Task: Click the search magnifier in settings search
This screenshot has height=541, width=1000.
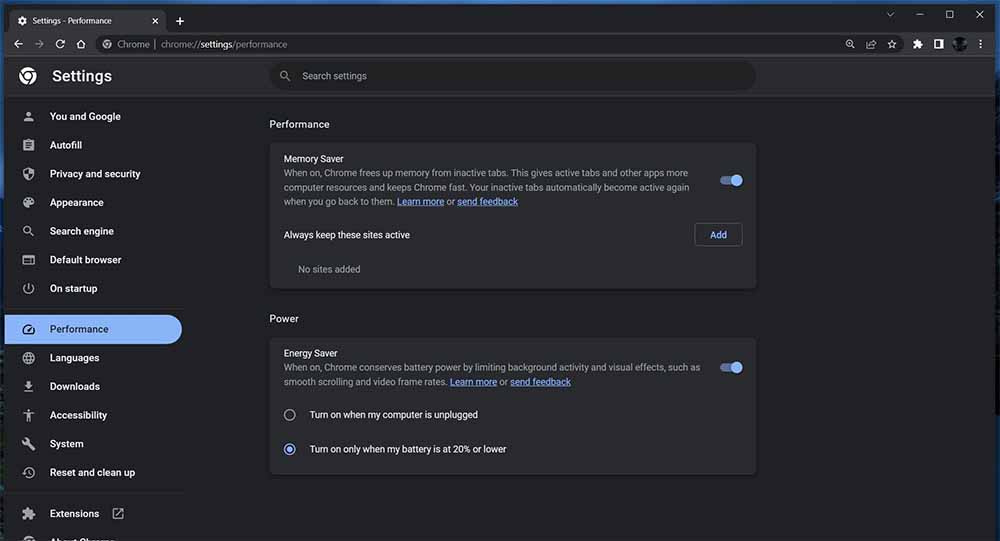Action: tap(285, 76)
